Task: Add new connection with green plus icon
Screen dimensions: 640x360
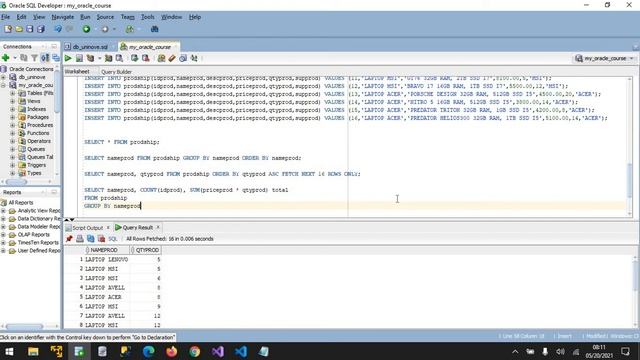Action: point(6,58)
